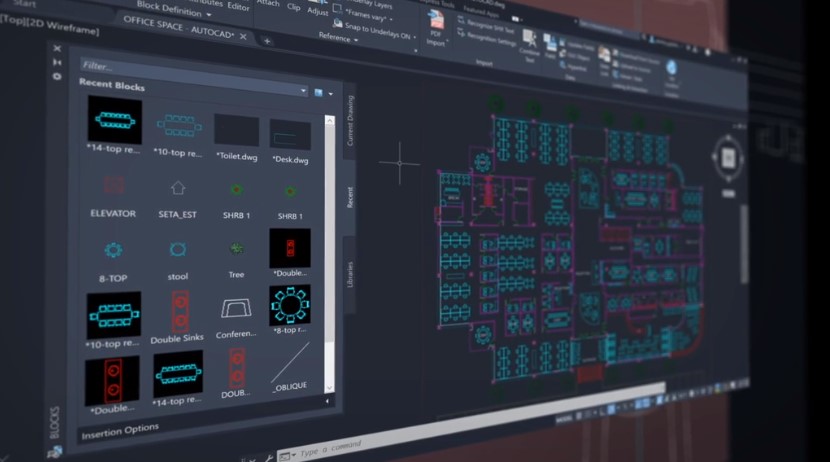Click the Editor button in the ribbon
This screenshot has height=462, width=830.
click(x=238, y=6)
